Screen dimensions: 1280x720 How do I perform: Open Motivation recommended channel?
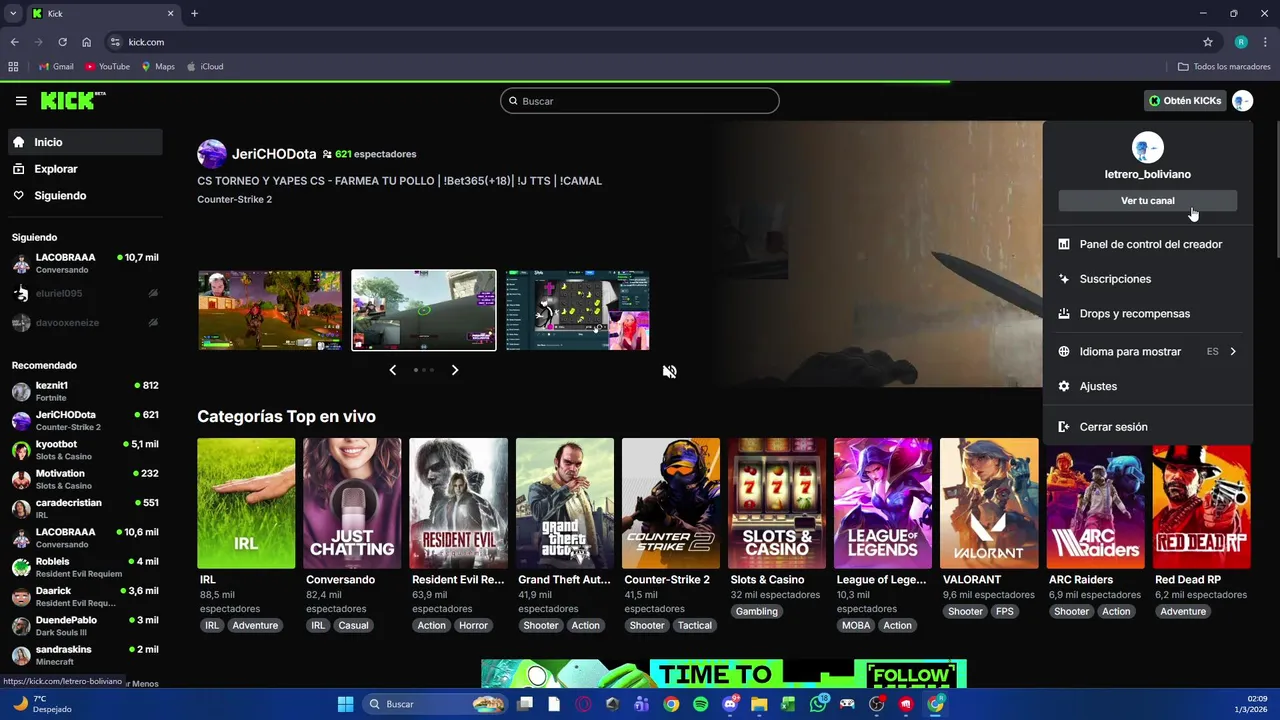coord(85,479)
